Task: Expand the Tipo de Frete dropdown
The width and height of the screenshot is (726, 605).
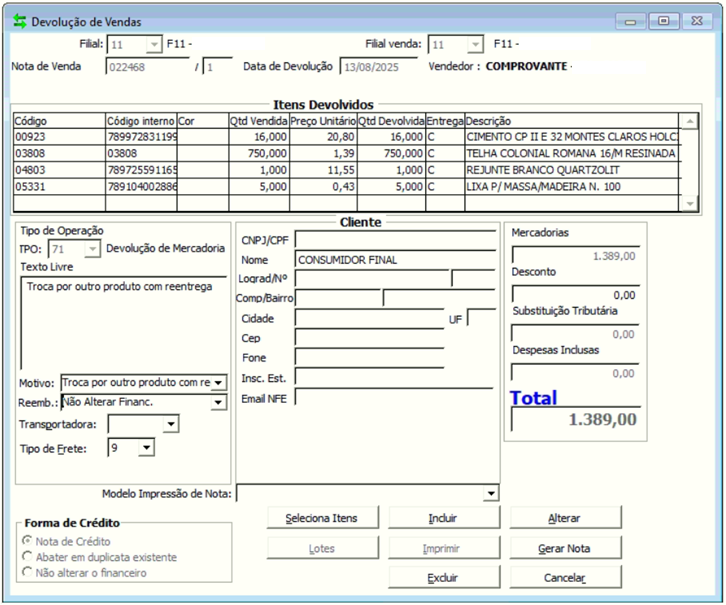Action: pos(146,448)
